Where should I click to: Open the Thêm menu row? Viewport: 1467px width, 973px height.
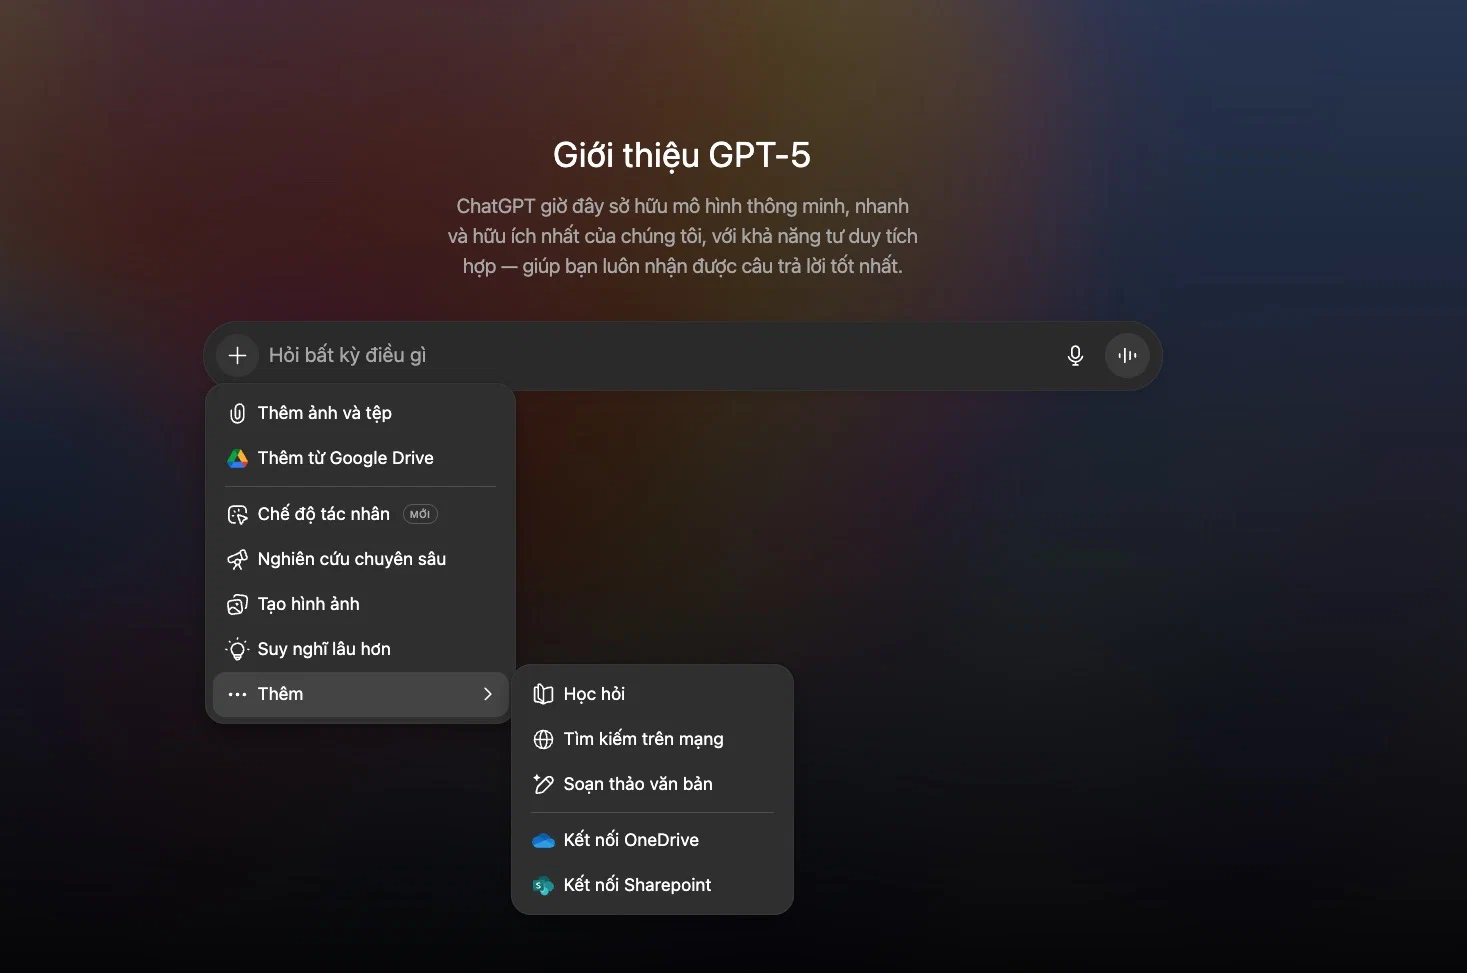click(x=360, y=694)
